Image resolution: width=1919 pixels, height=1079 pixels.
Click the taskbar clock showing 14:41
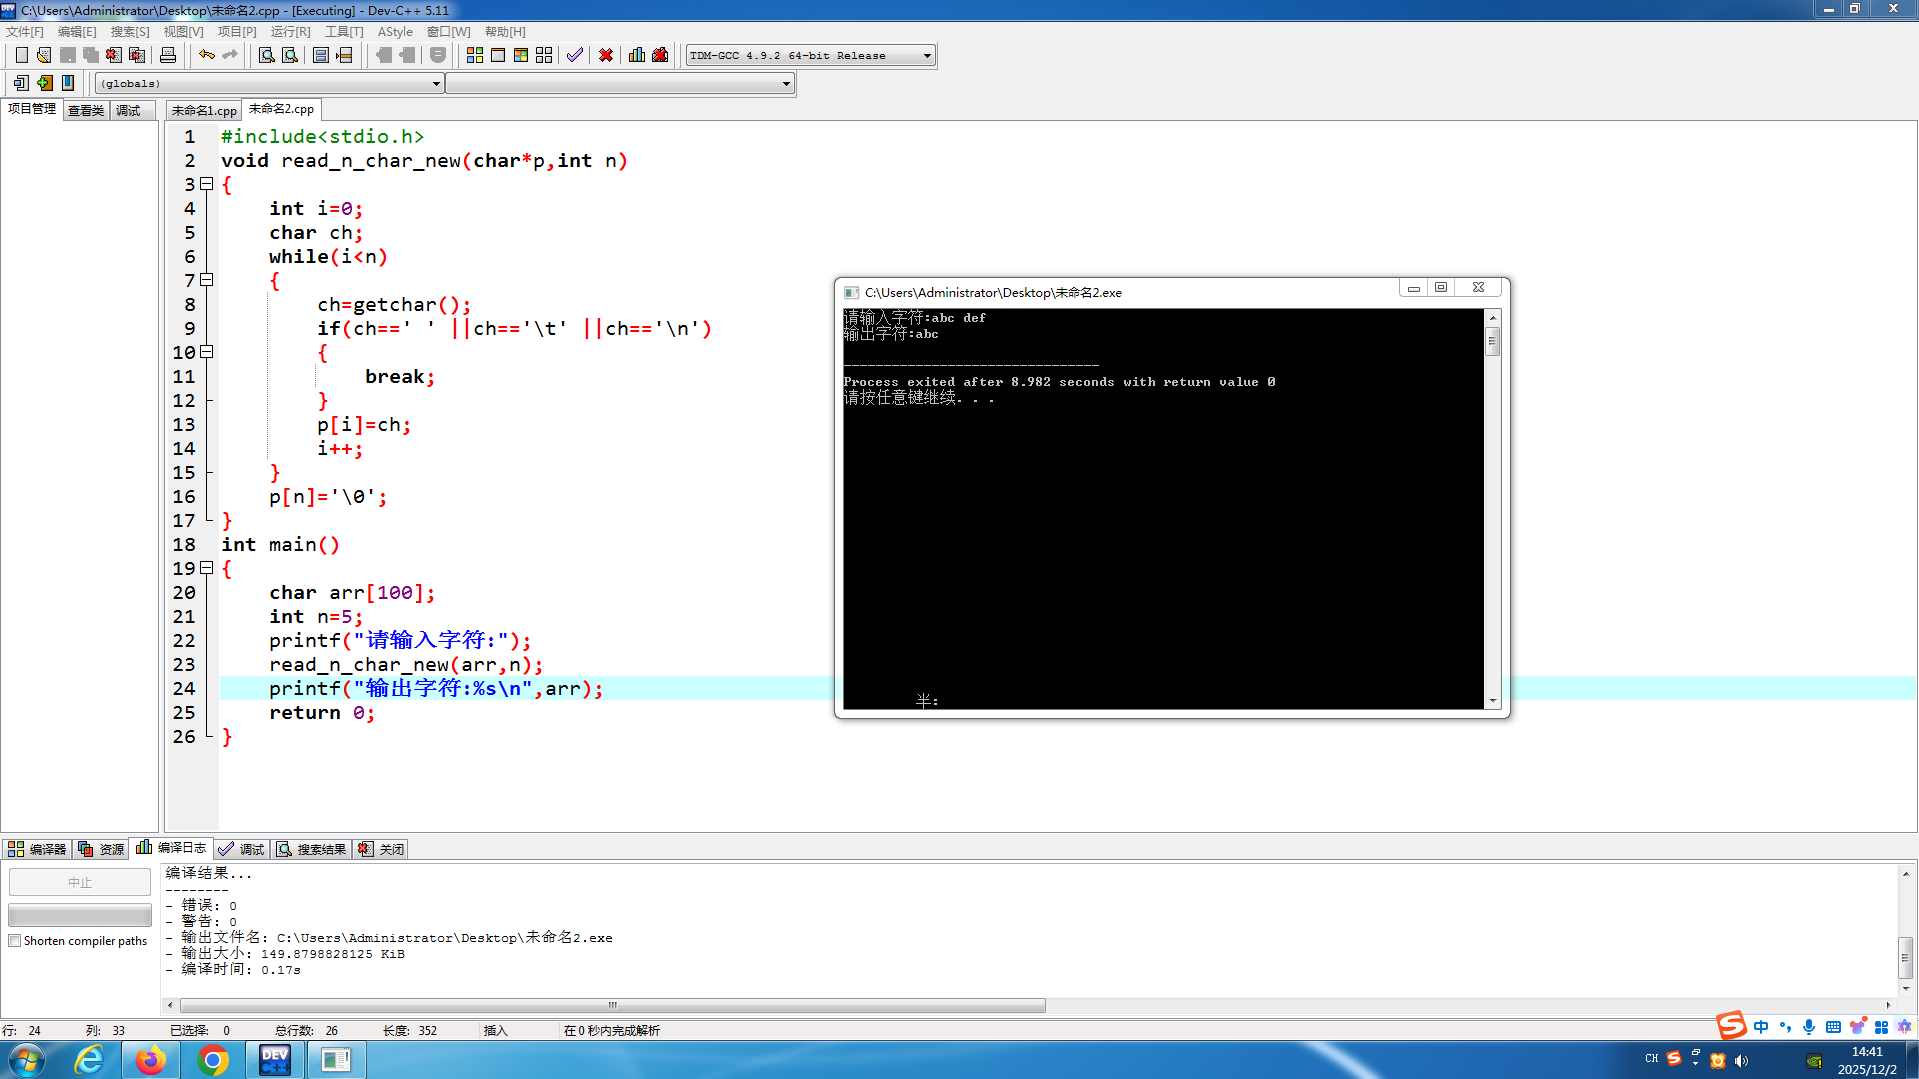coord(1867,1060)
